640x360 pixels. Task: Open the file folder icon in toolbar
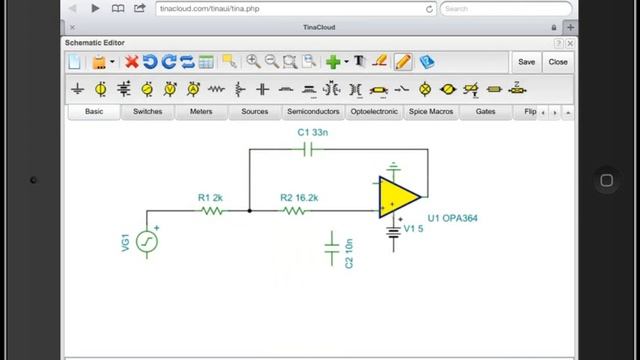99,62
